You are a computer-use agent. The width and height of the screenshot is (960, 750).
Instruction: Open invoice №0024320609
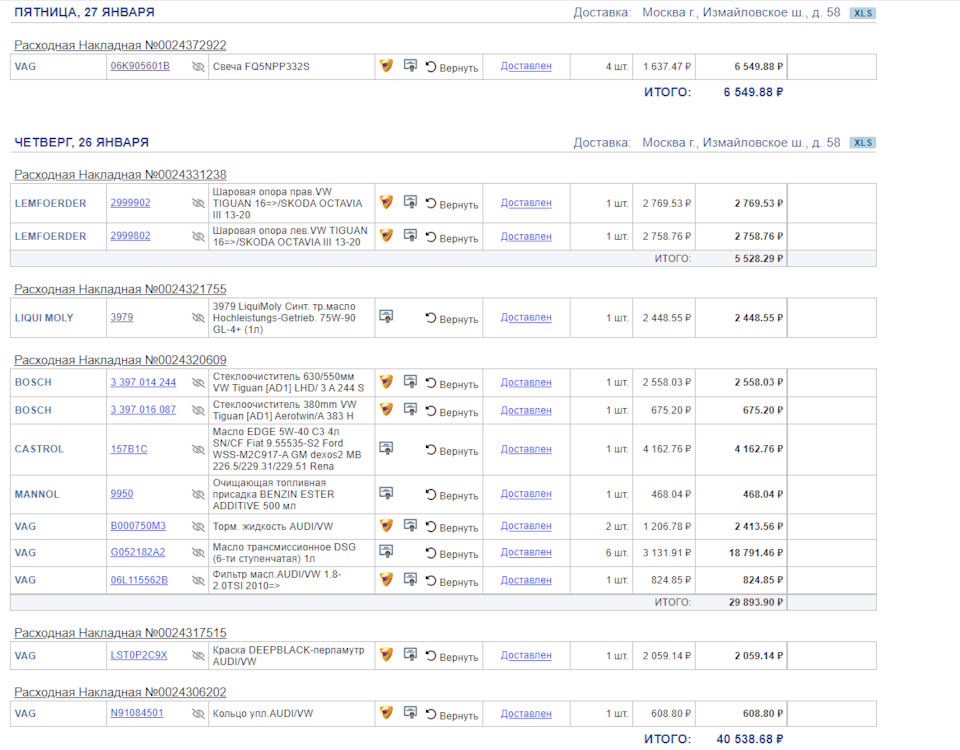click(120, 360)
